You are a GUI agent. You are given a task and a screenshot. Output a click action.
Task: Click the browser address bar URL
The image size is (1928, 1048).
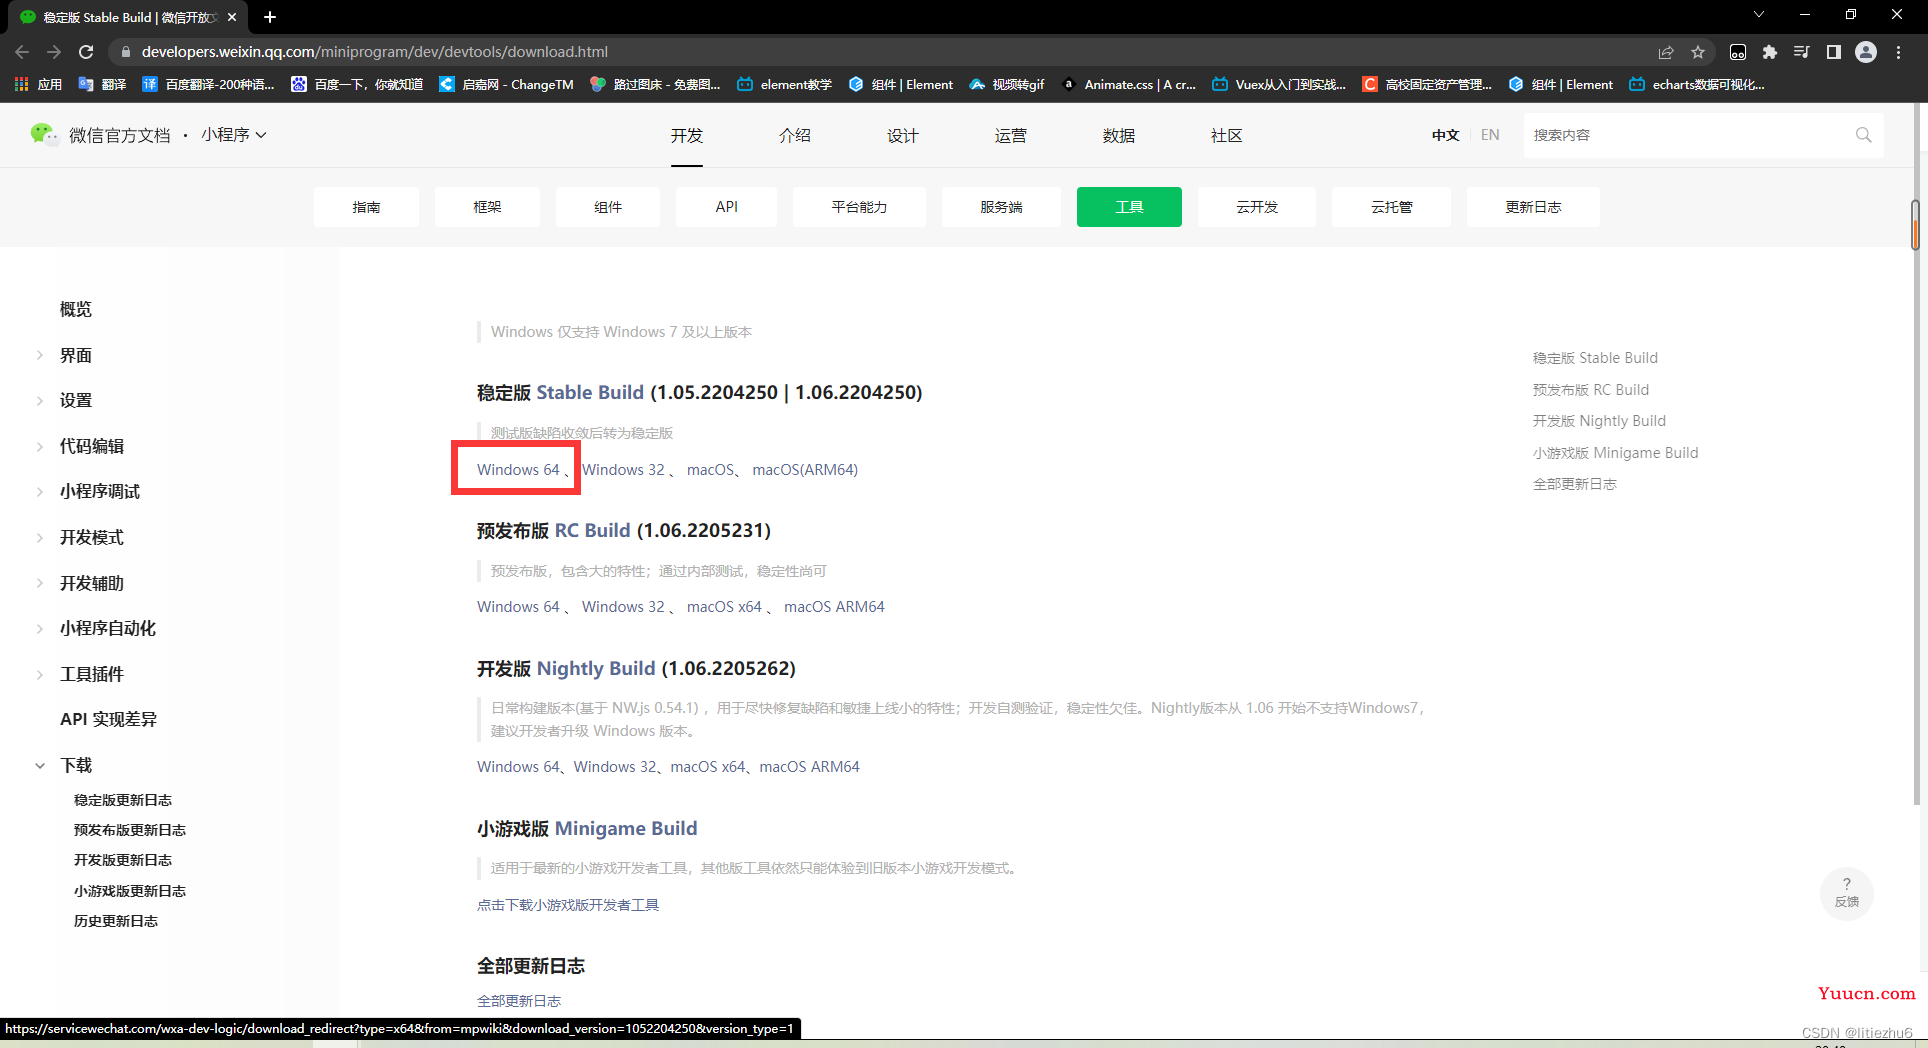375,52
